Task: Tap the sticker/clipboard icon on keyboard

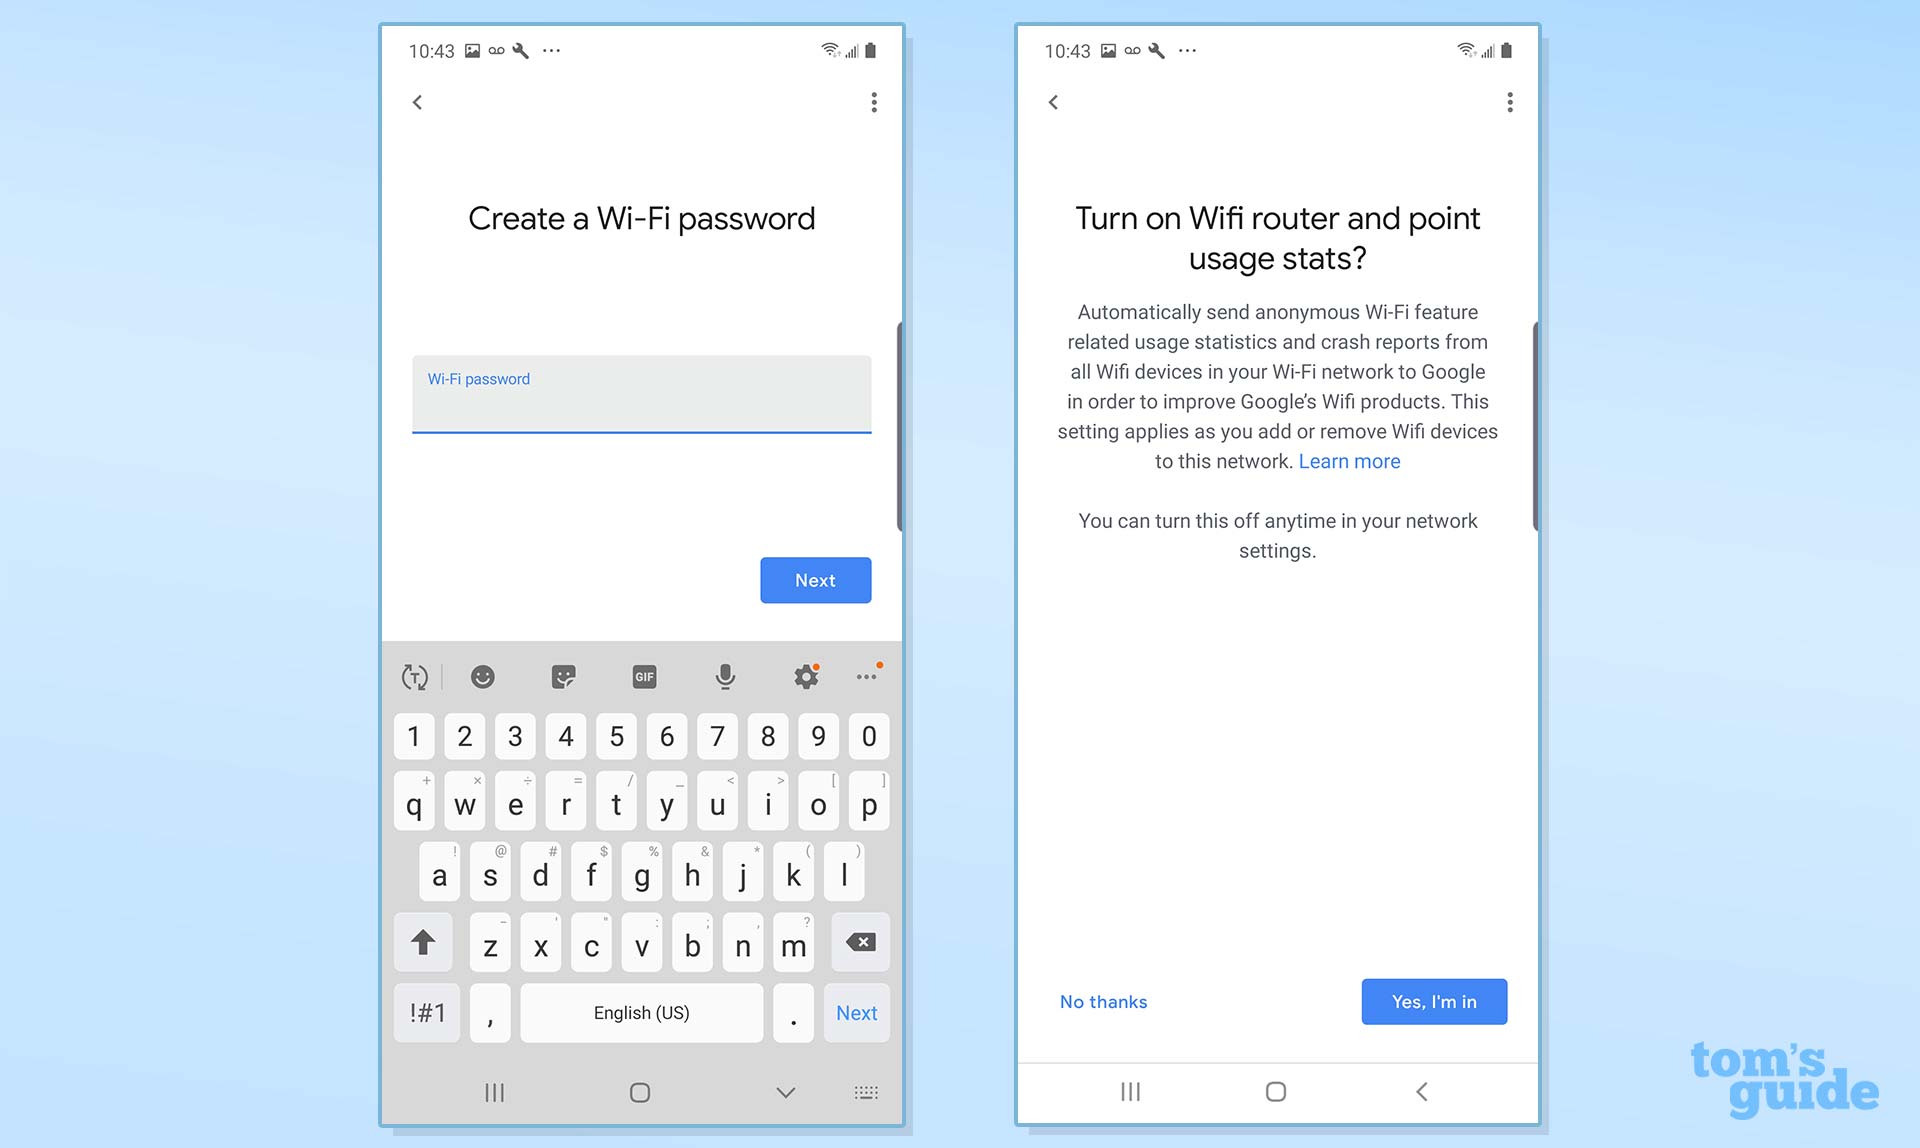Action: coord(563,675)
